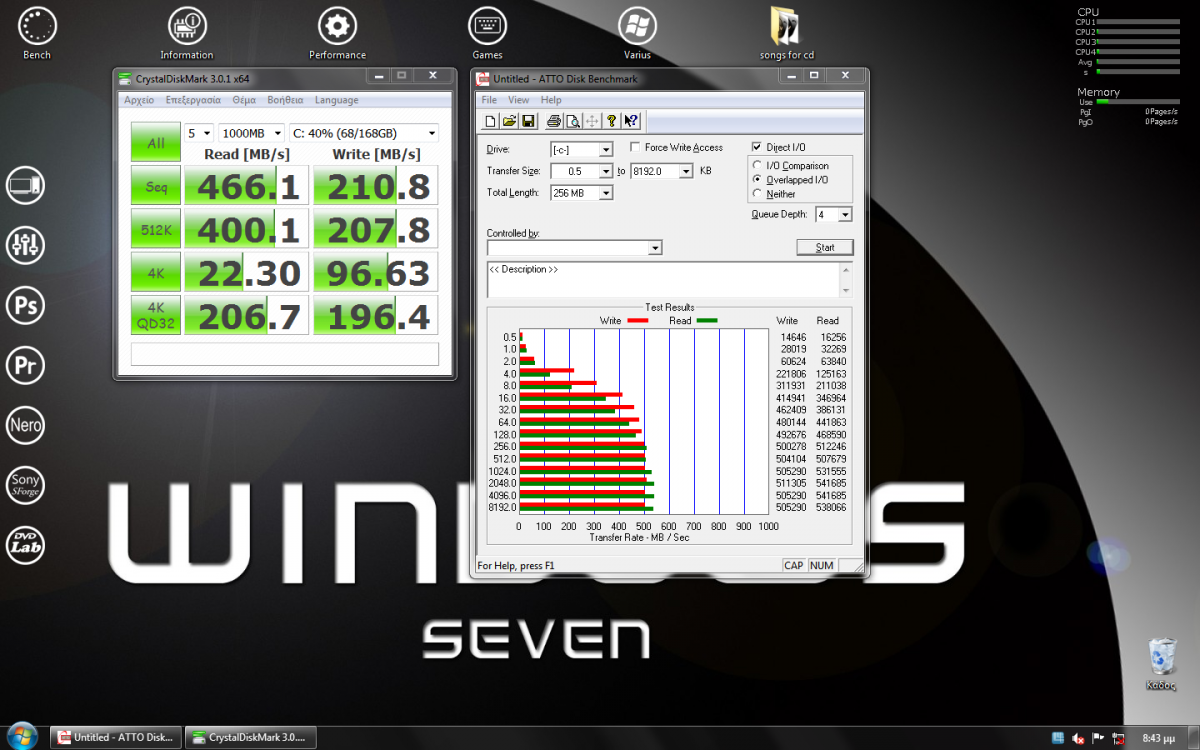Image resolution: width=1200 pixels, height=750 pixels.
Task: Open Print Preview in ATTO toolbar
Action: click(573, 121)
